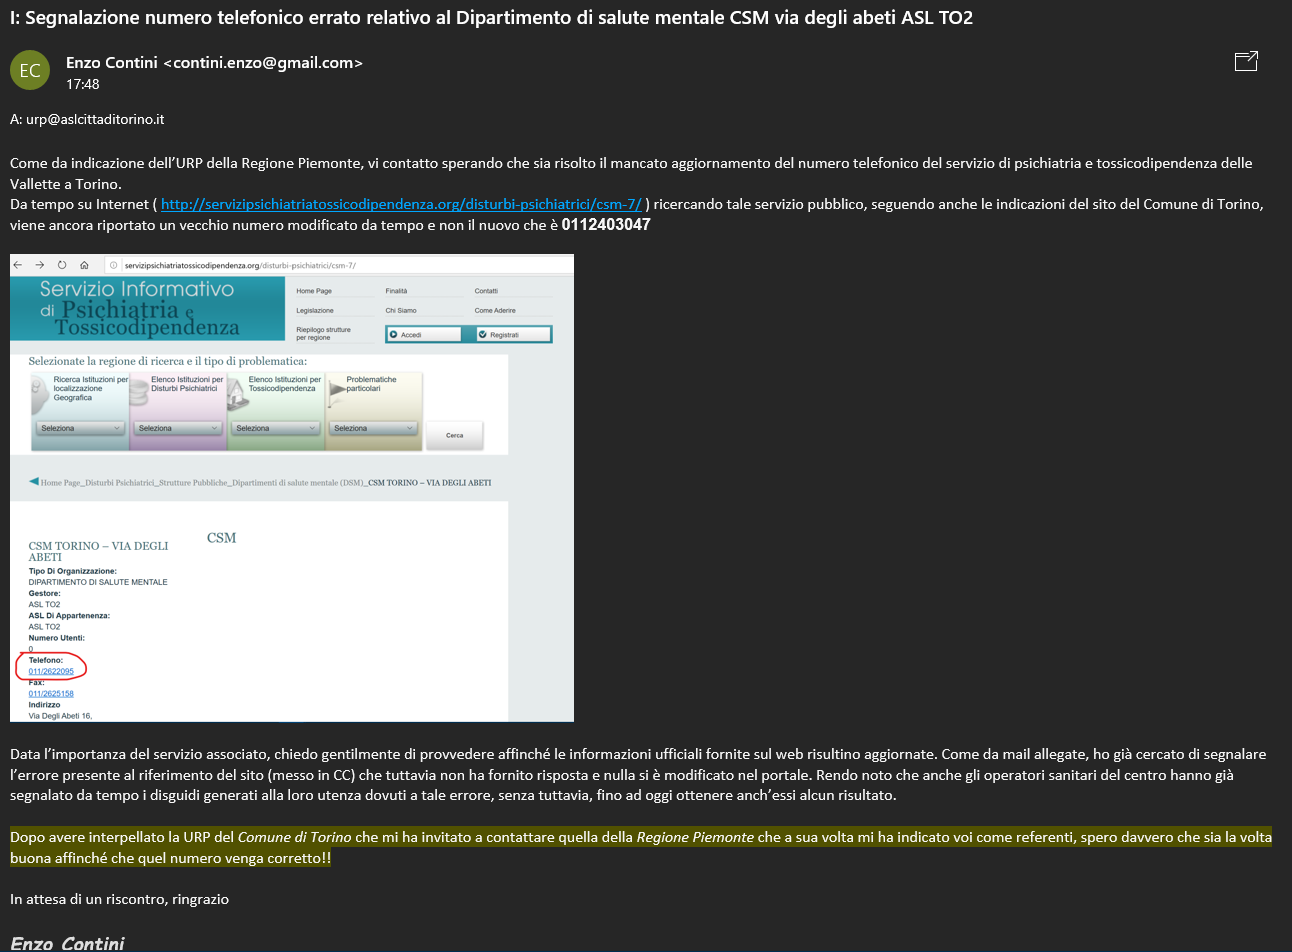Open Seleziona dropdown under Disturbi Psichiatrici
The width and height of the screenshot is (1292, 952).
coord(178,428)
